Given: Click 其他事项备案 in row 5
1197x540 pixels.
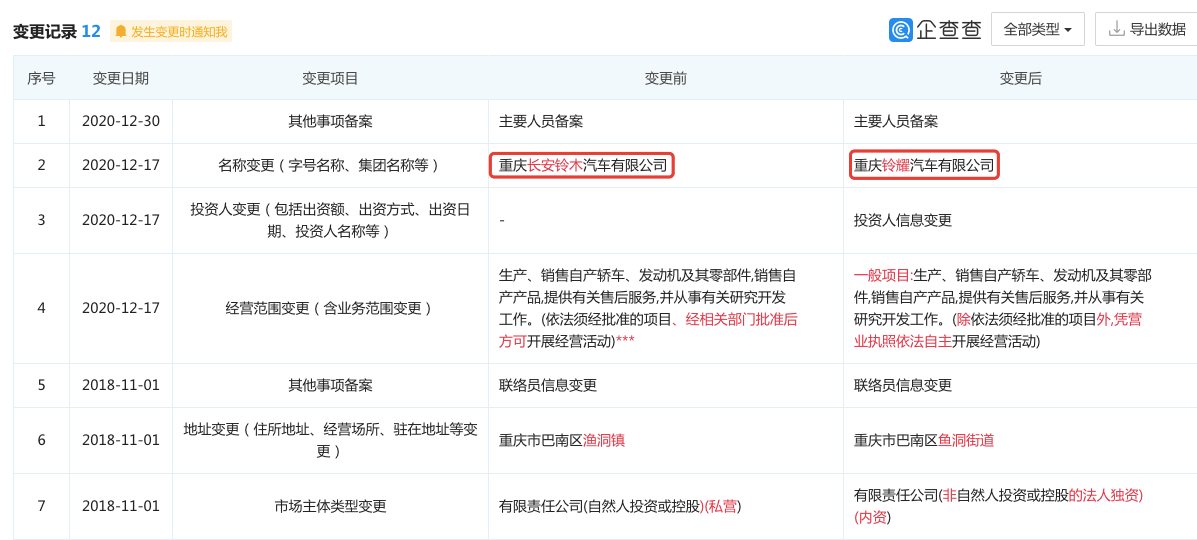Looking at the screenshot, I should pyautogui.click(x=330, y=385).
